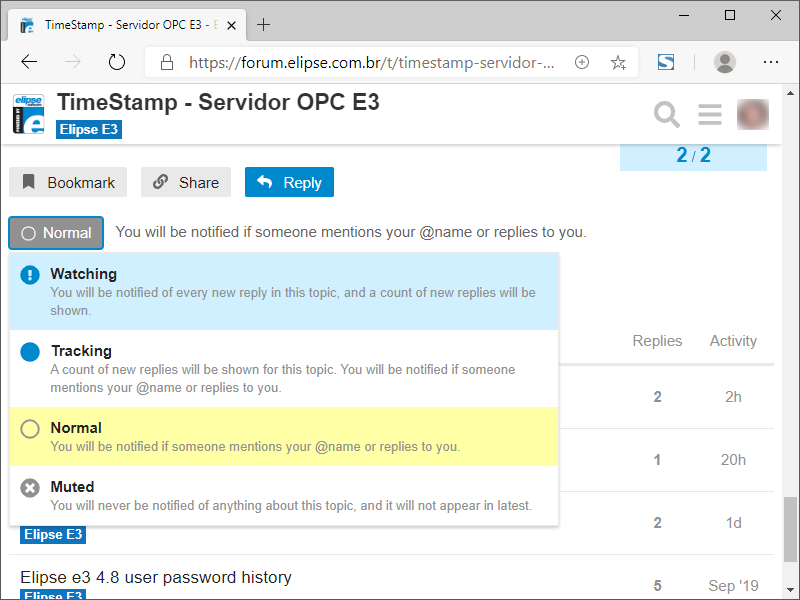
Task: Add page to favorites with star icon
Action: coord(618,62)
